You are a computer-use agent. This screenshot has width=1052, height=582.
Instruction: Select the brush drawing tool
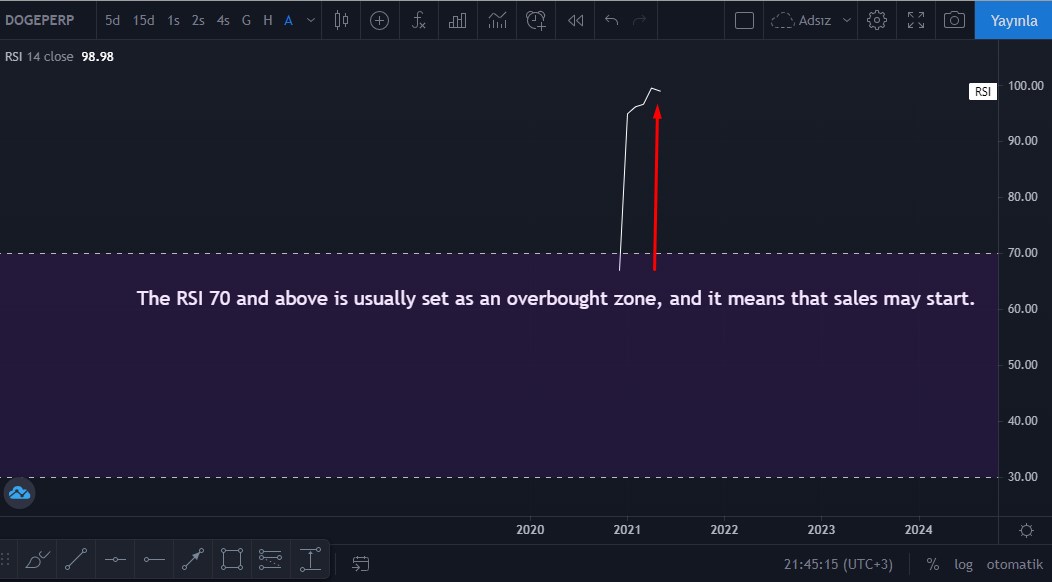click(38, 559)
